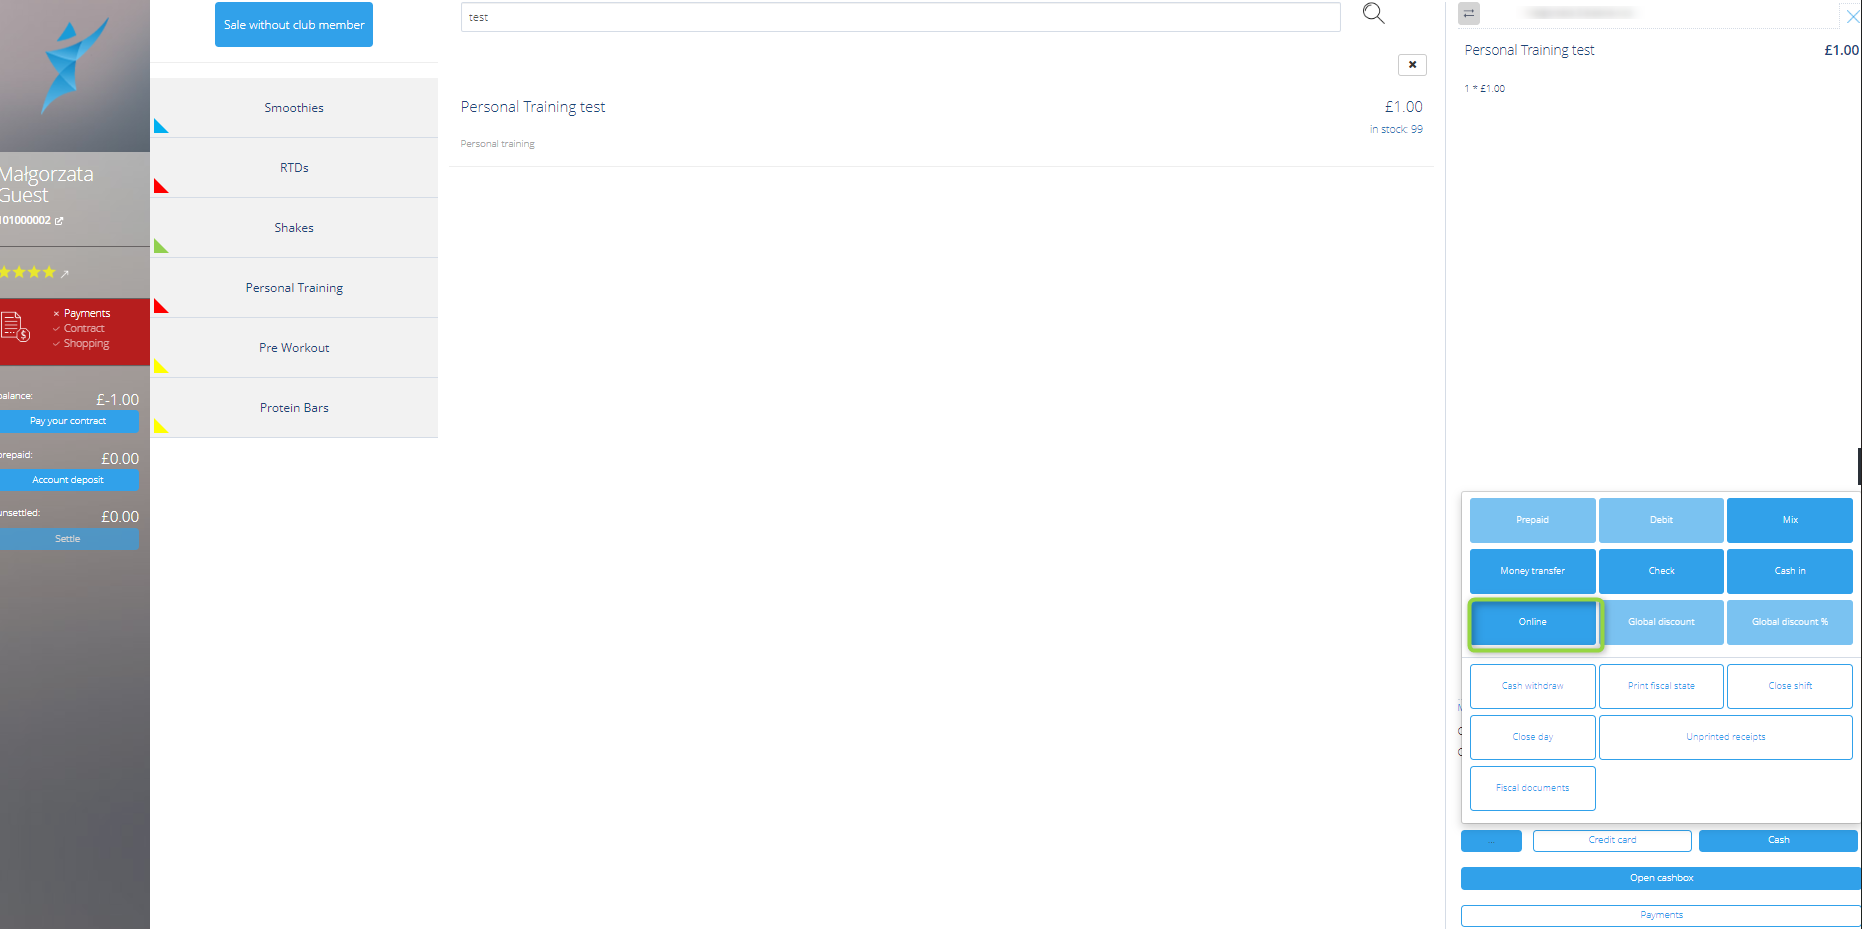Select Money transfer payment option
The image size is (1862, 929).
click(x=1532, y=571)
